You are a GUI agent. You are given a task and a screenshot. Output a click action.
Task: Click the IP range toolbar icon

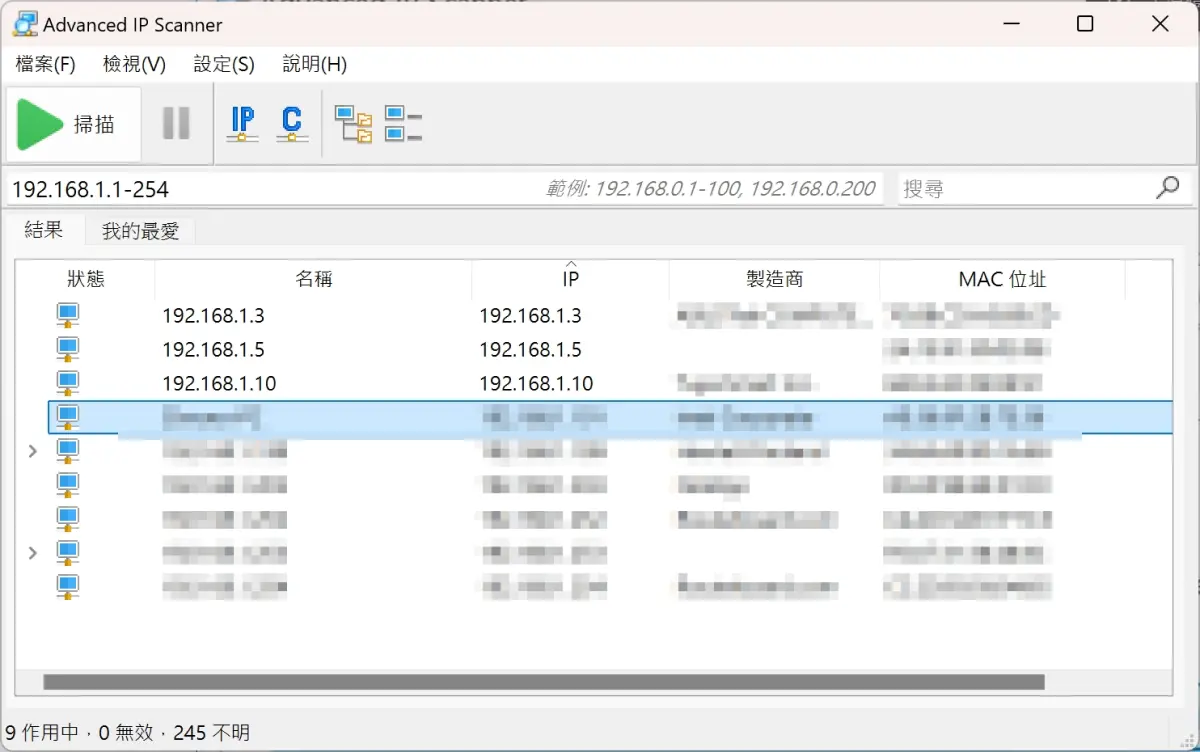242,124
